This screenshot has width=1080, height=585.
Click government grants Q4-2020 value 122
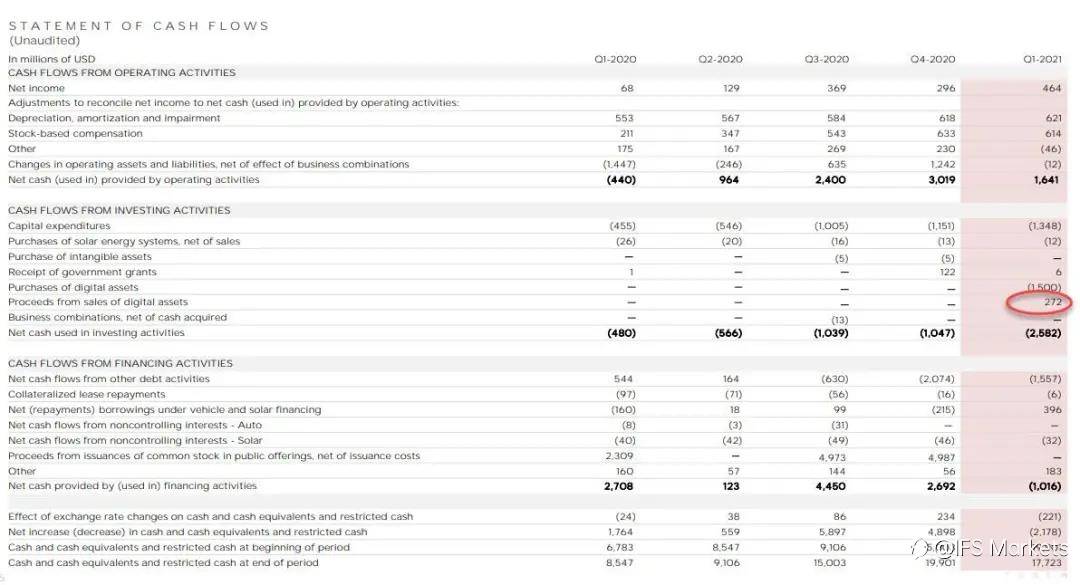946,272
